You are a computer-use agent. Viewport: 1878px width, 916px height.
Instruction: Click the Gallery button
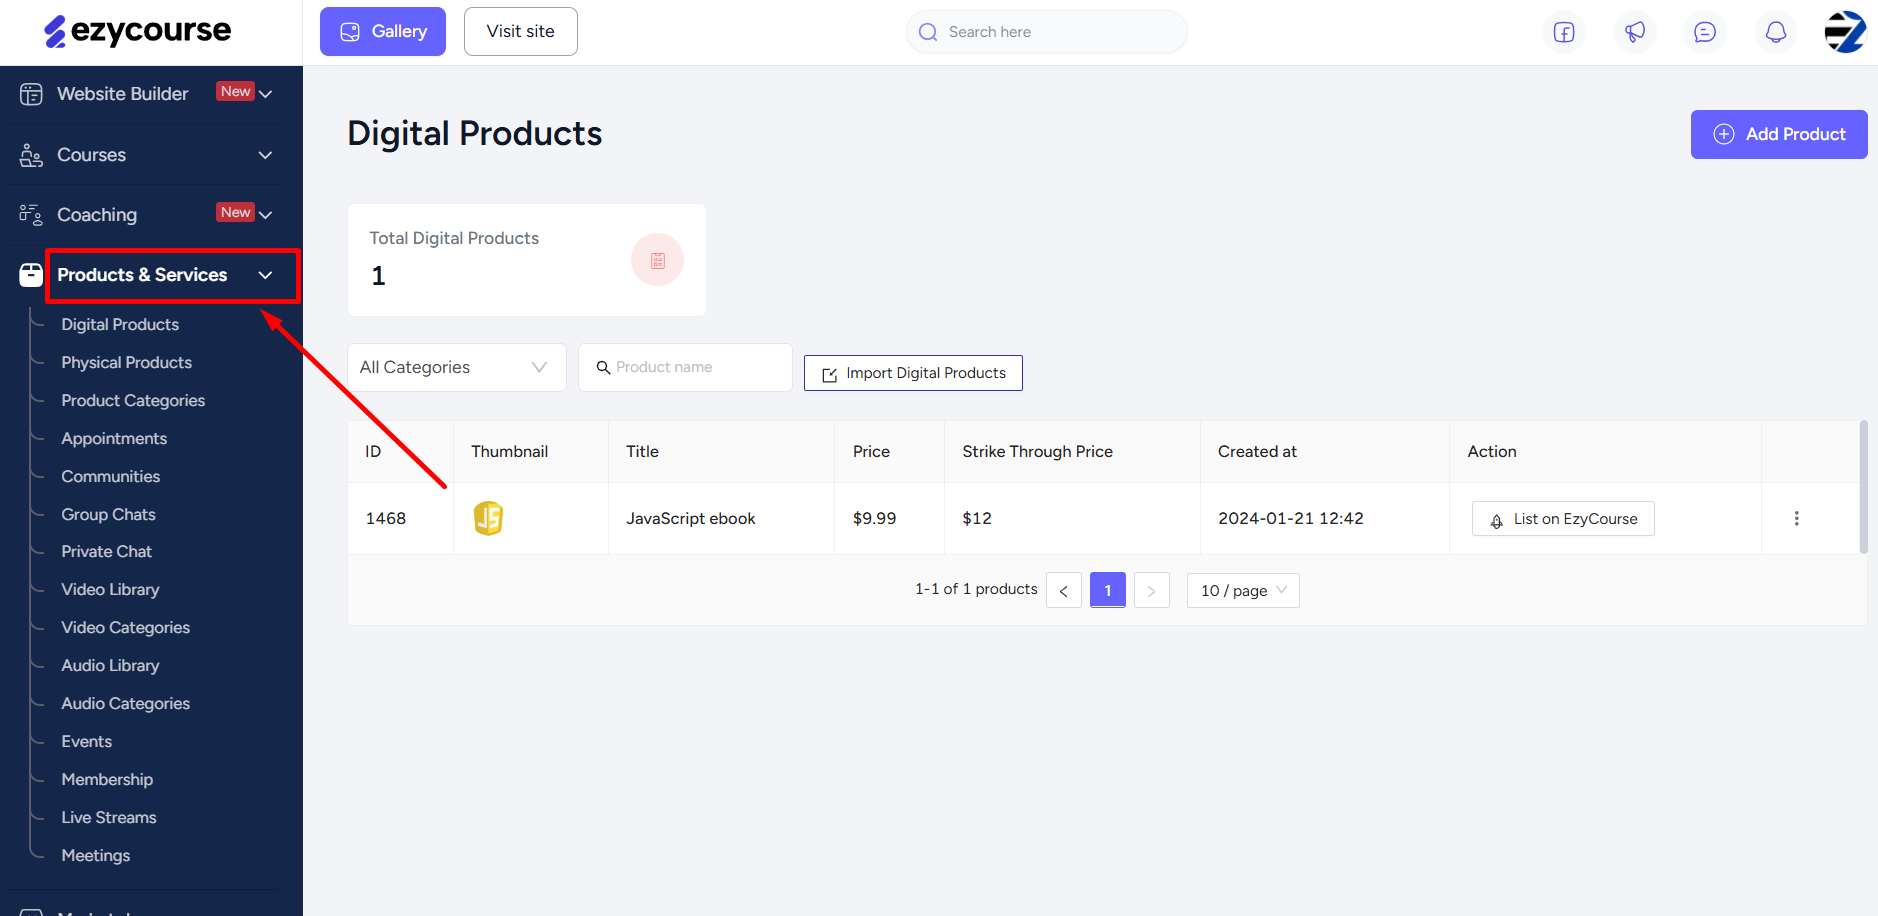[383, 31]
